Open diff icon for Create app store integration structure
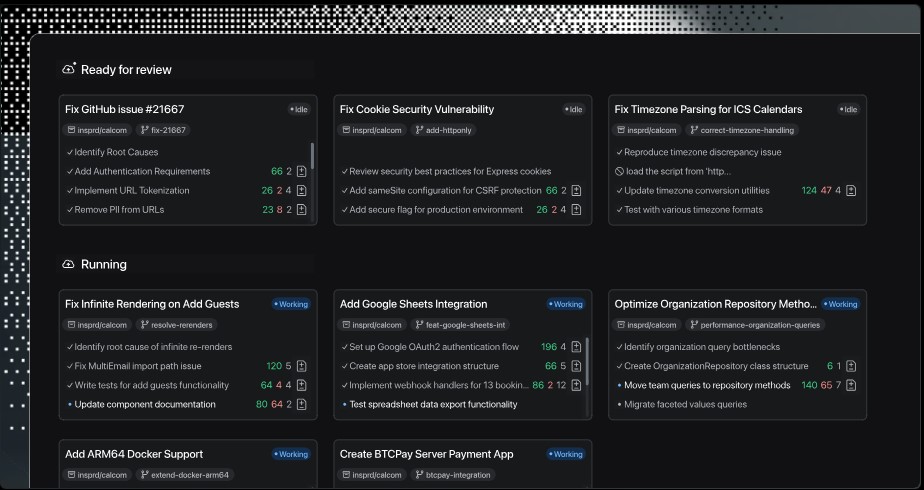 tap(576, 366)
